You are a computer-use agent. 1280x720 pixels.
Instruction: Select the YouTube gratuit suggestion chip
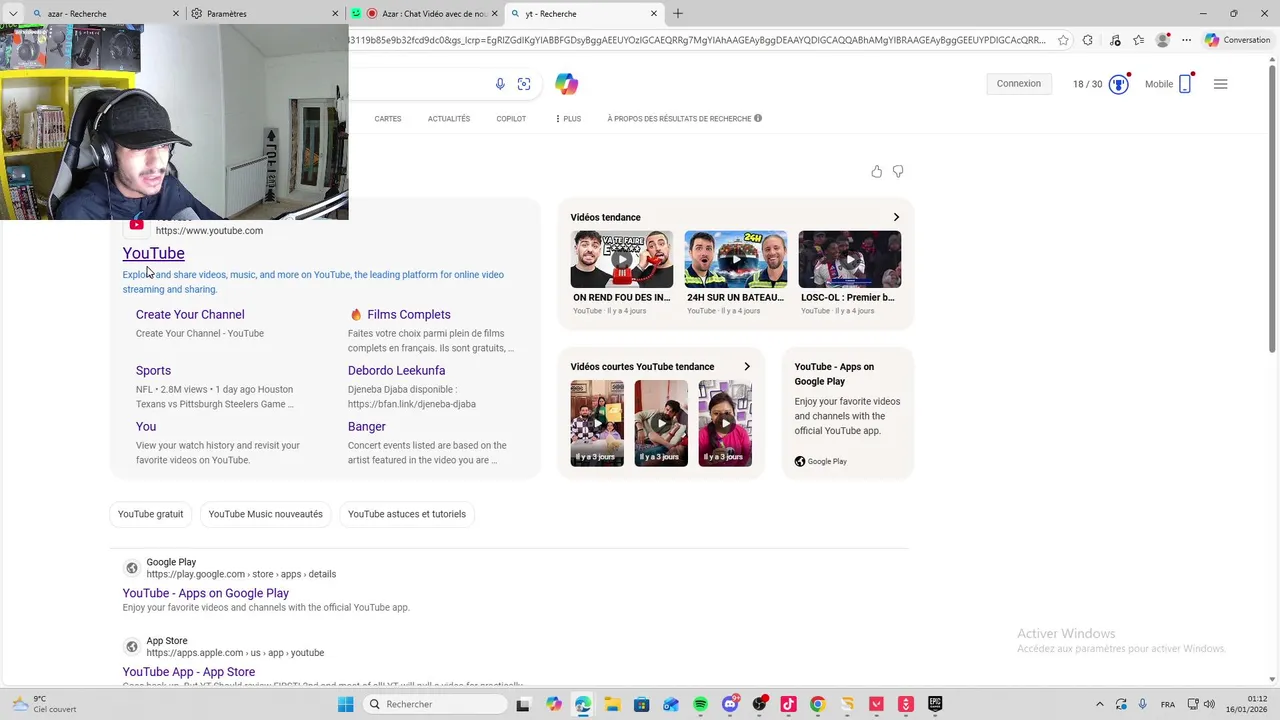[151, 514]
